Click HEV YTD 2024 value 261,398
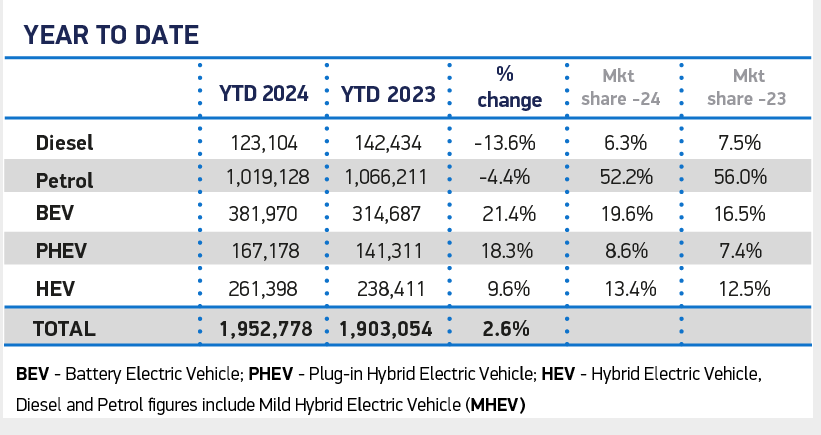The width and height of the screenshot is (821, 435). coord(262,289)
